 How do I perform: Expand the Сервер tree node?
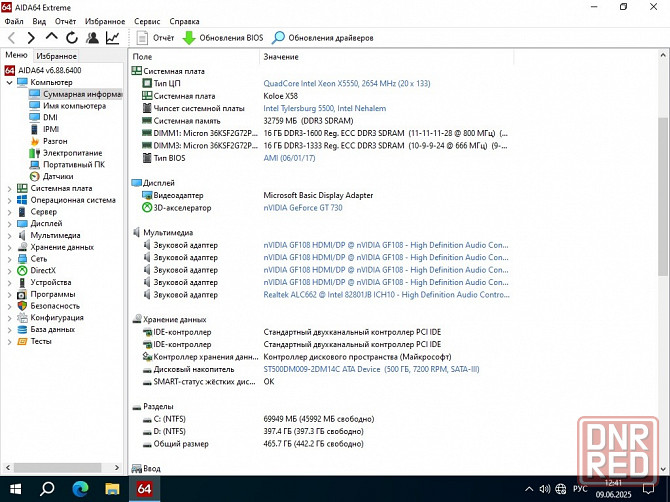9,212
